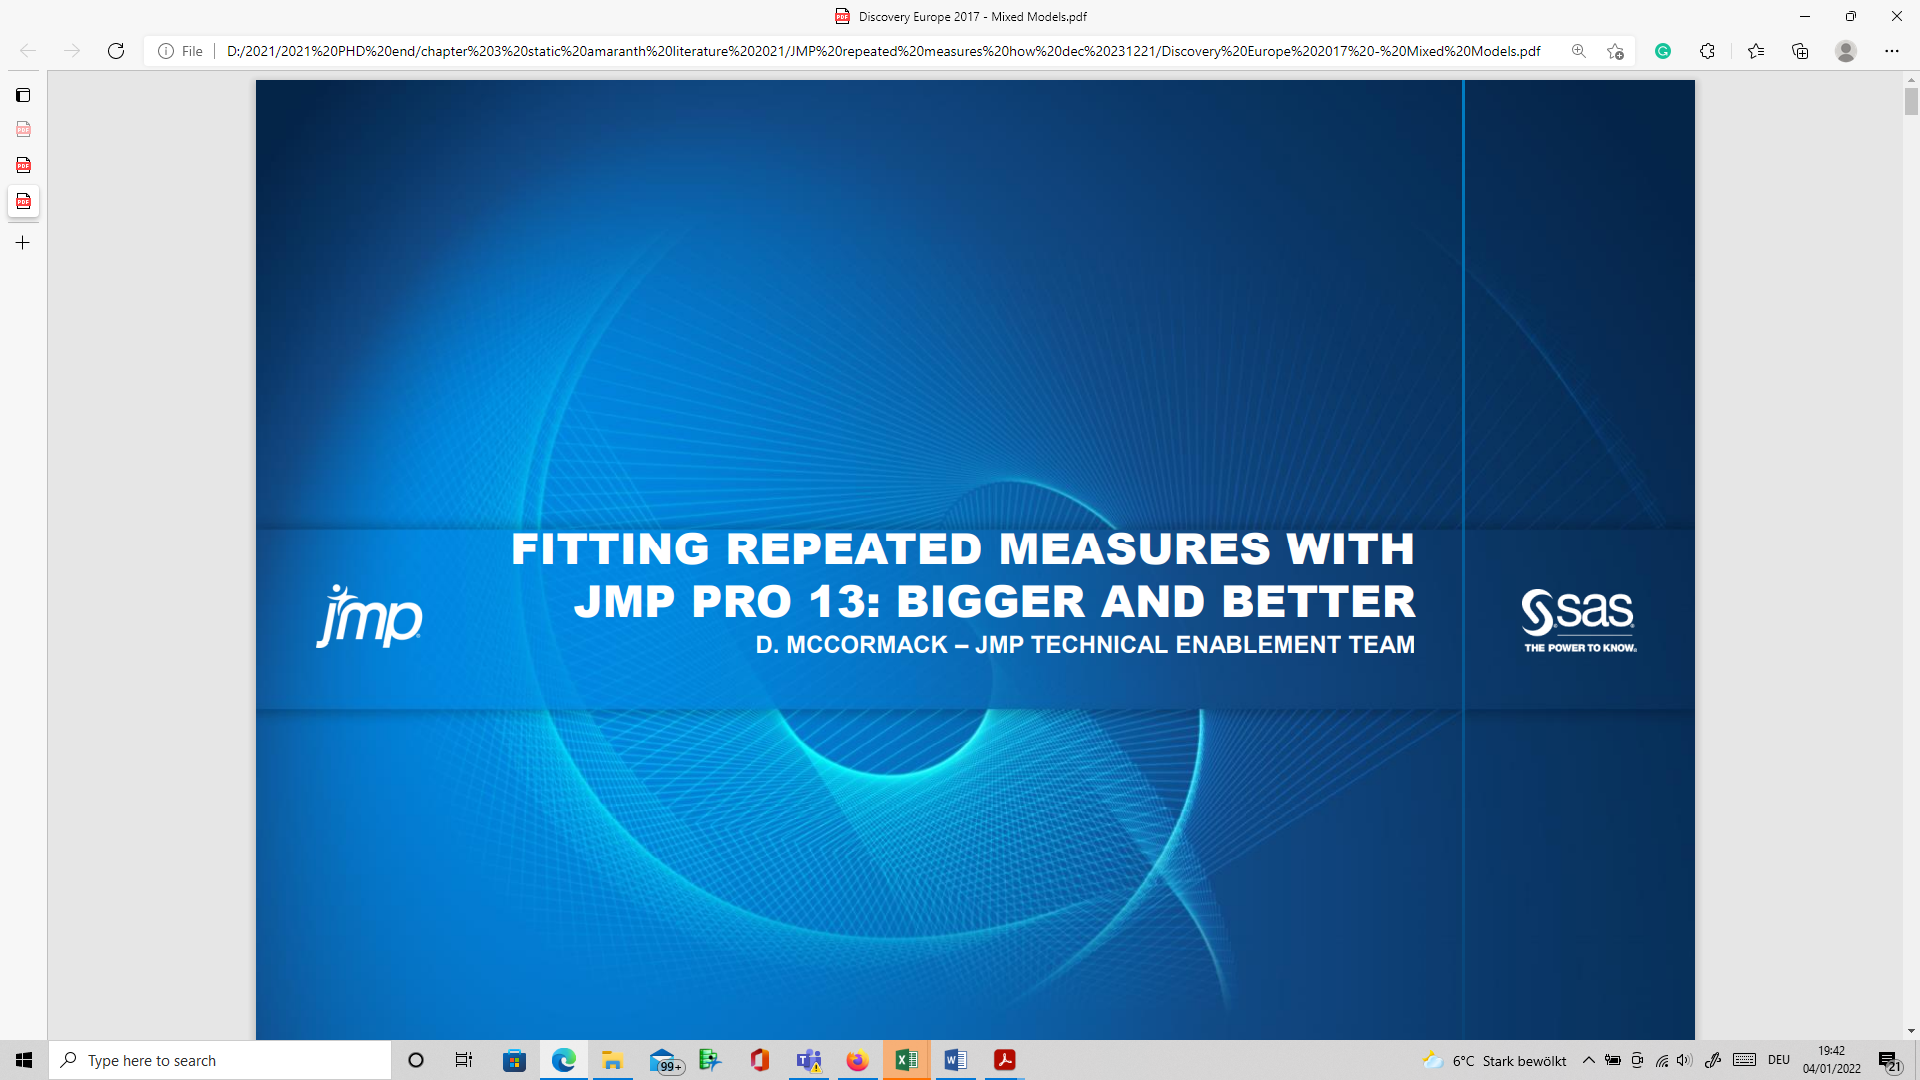Refresh the PDF page
Screen dimensions: 1920x1080
[x=116, y=51]
